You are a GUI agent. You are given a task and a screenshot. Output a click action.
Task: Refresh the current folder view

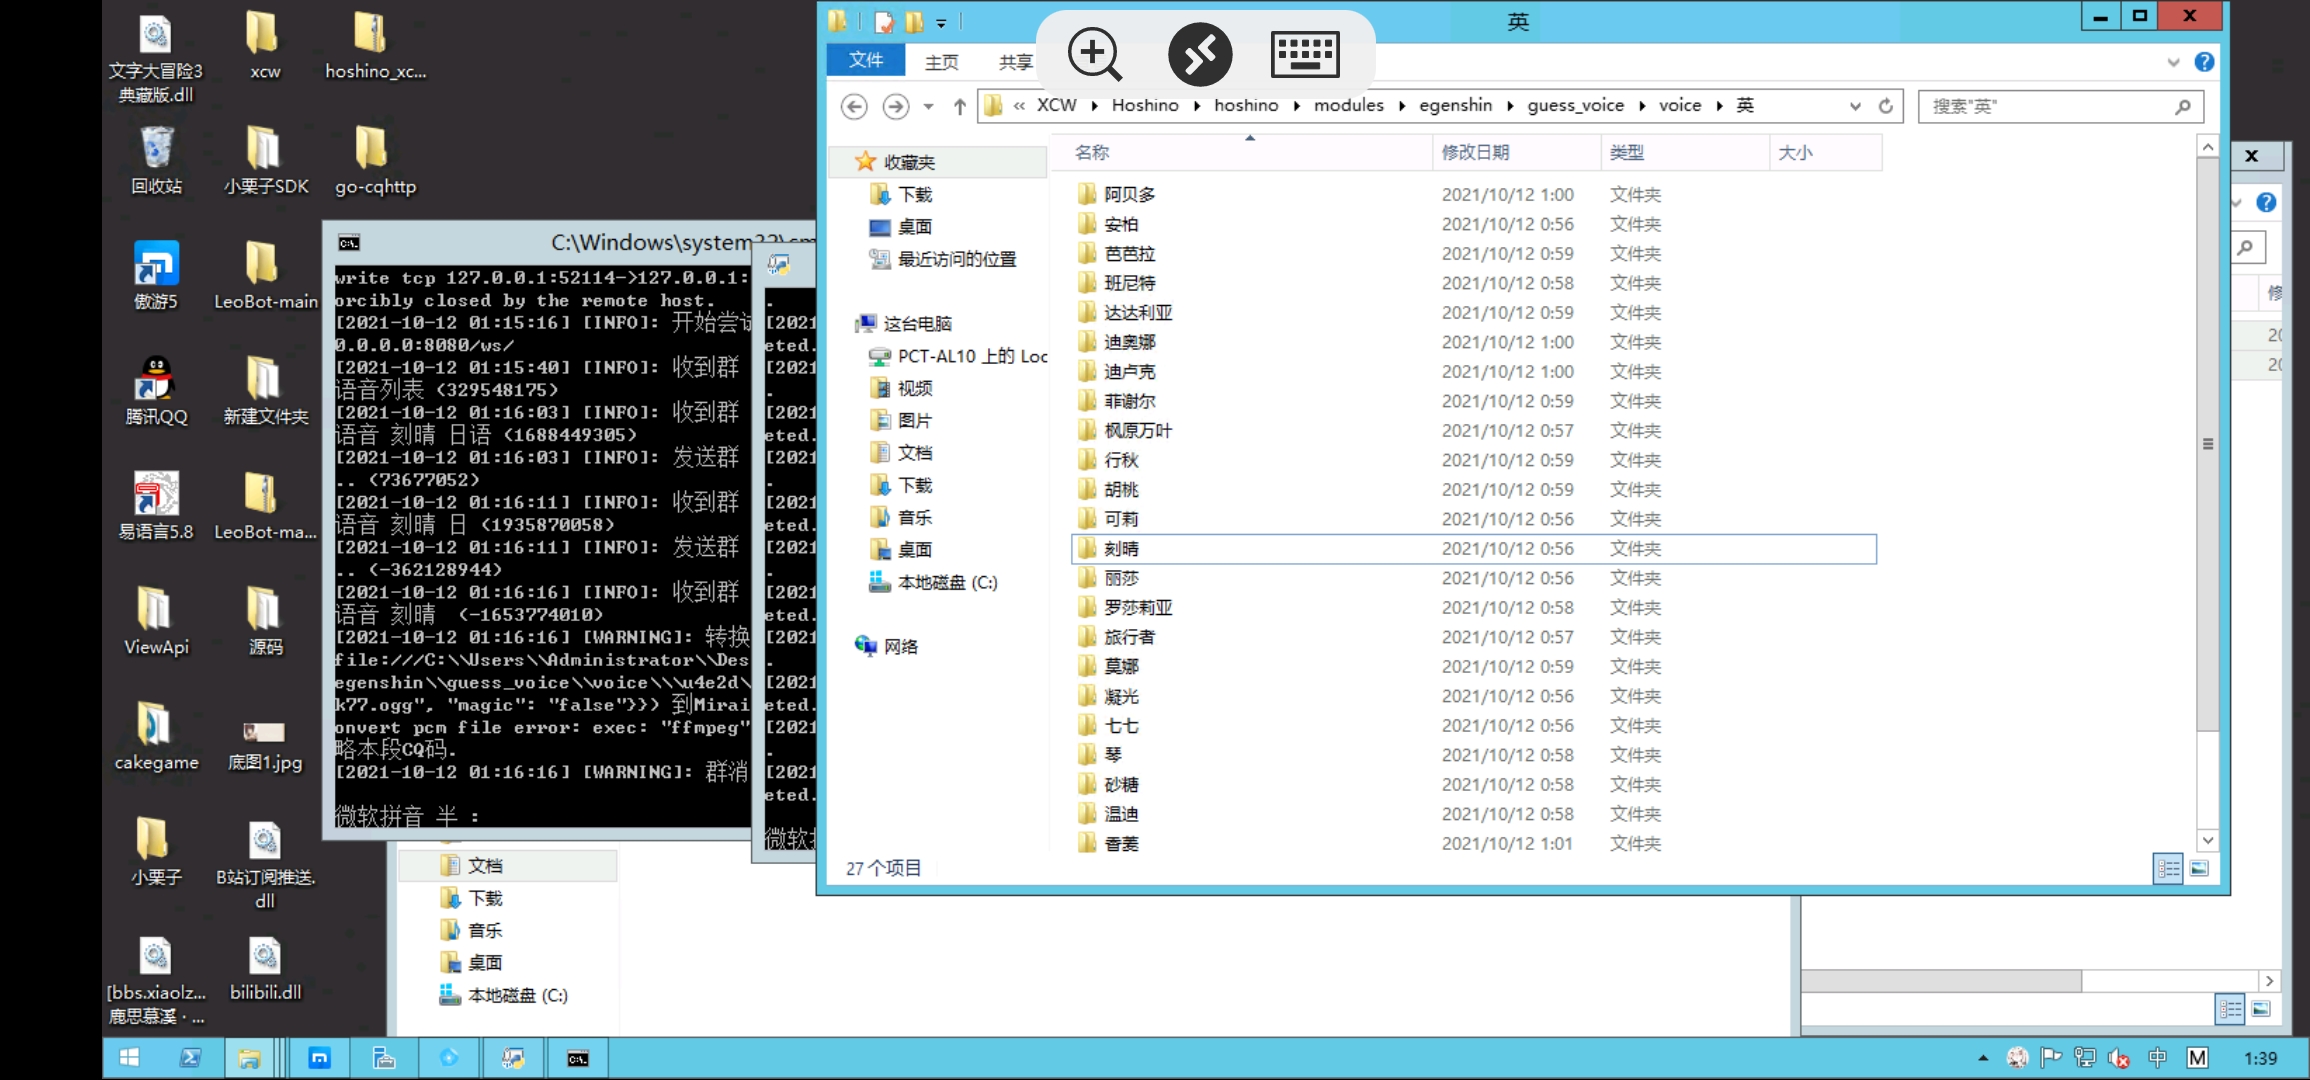1886,106
